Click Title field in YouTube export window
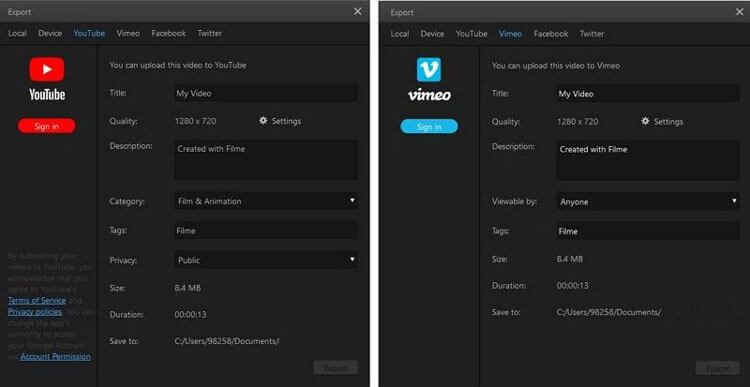 [266, 93]
